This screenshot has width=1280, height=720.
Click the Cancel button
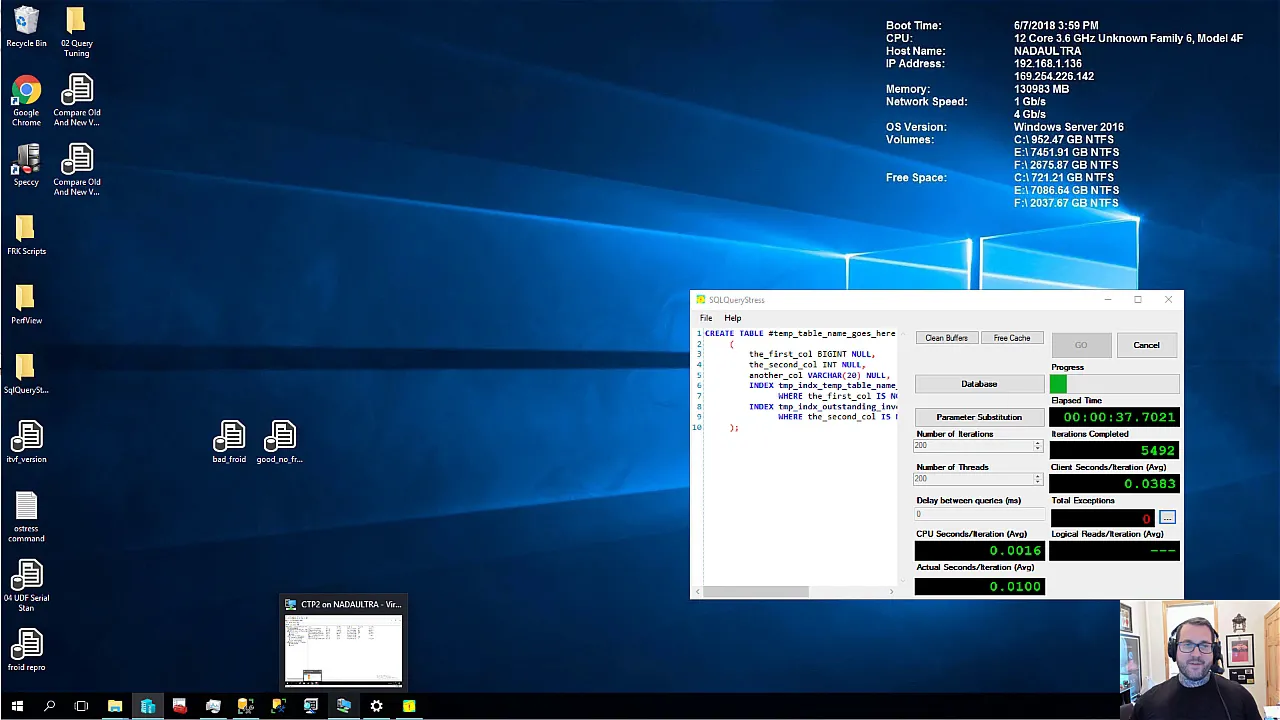[1146, 345]
